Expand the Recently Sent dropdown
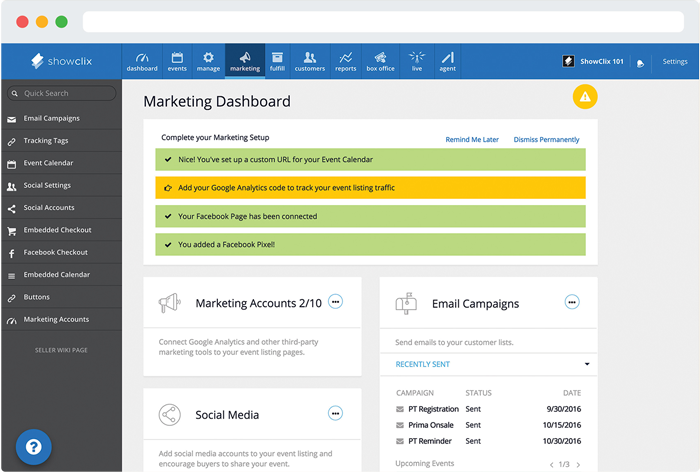The height and width of the screenshot is (472, 700). (x=586, y=364)
